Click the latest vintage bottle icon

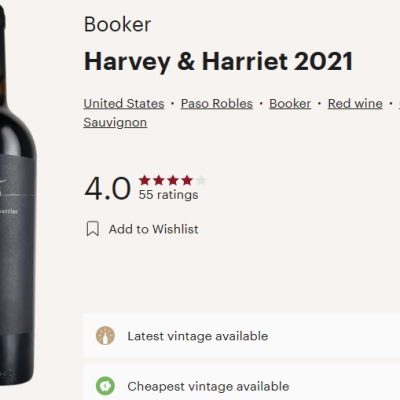click(105, 336)
